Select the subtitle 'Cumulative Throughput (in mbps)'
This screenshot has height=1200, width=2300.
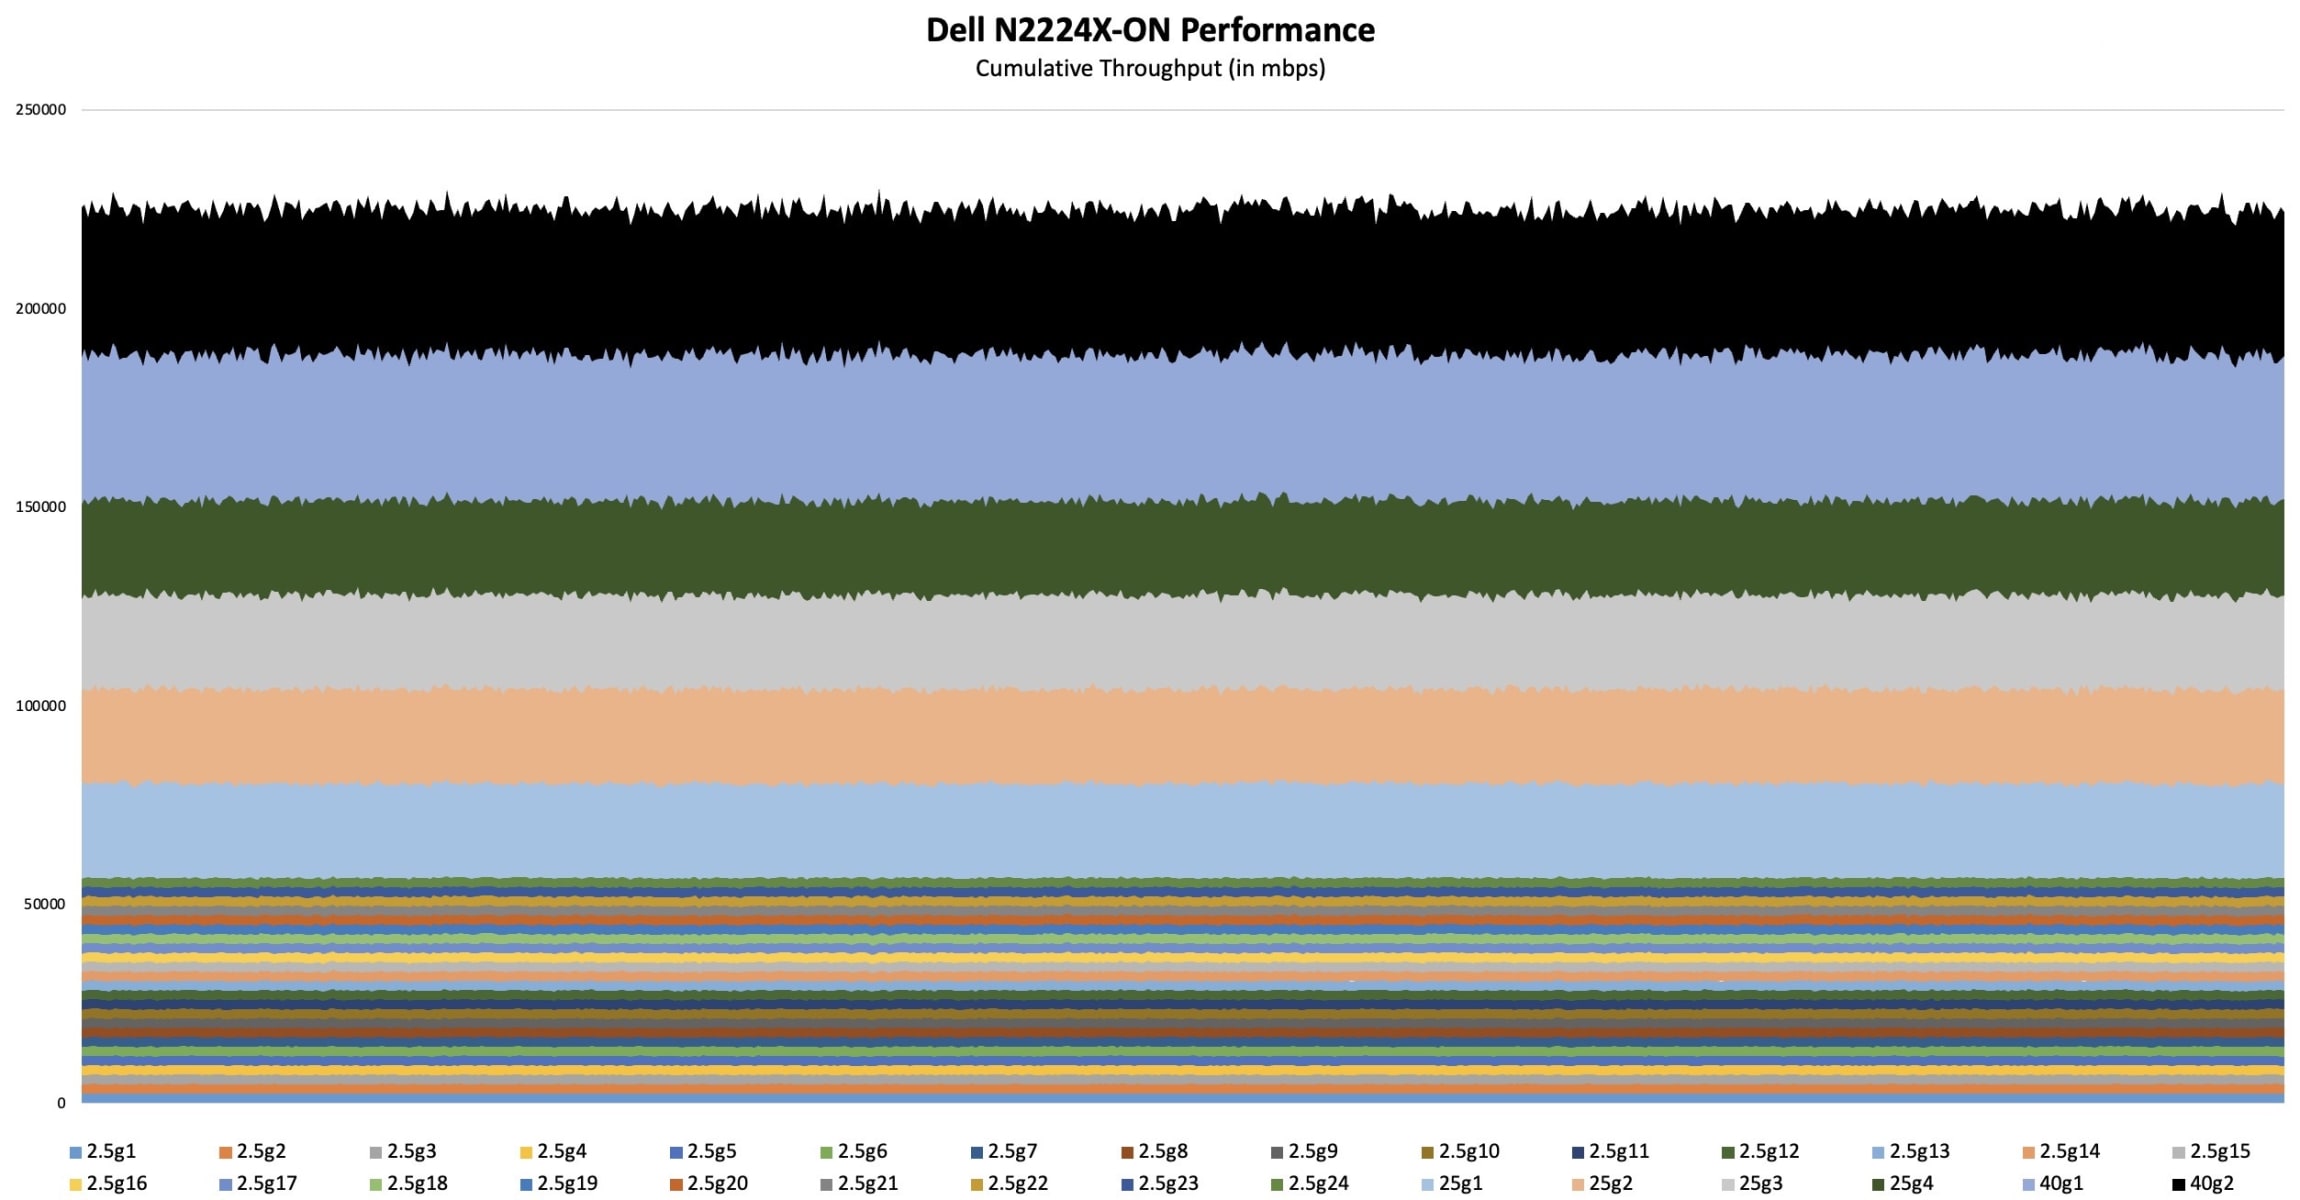pos(1150,68)
